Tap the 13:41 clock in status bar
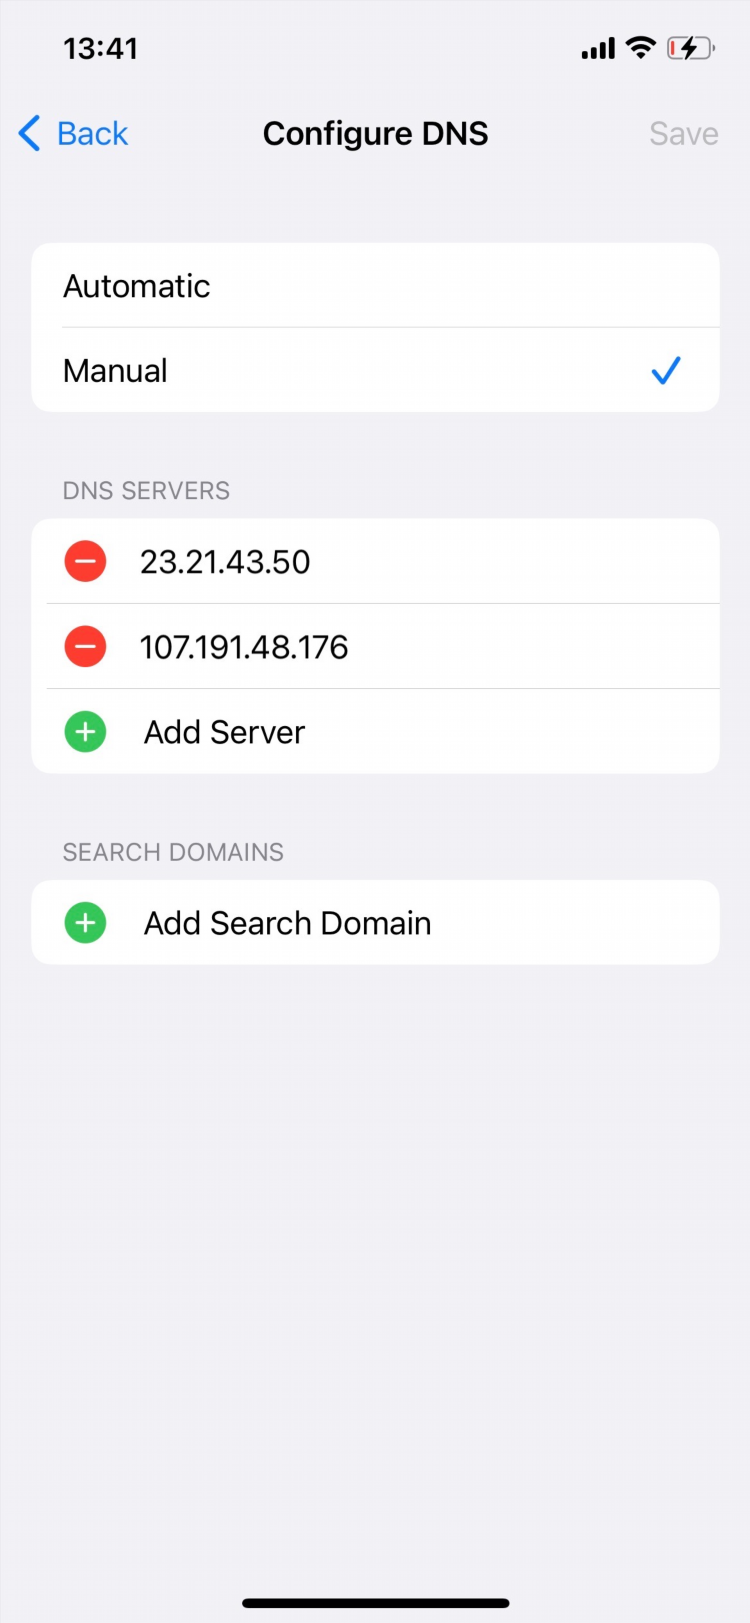Image resolution: width=750 pixels, height=1623 pixels. [x=101, y=48]
